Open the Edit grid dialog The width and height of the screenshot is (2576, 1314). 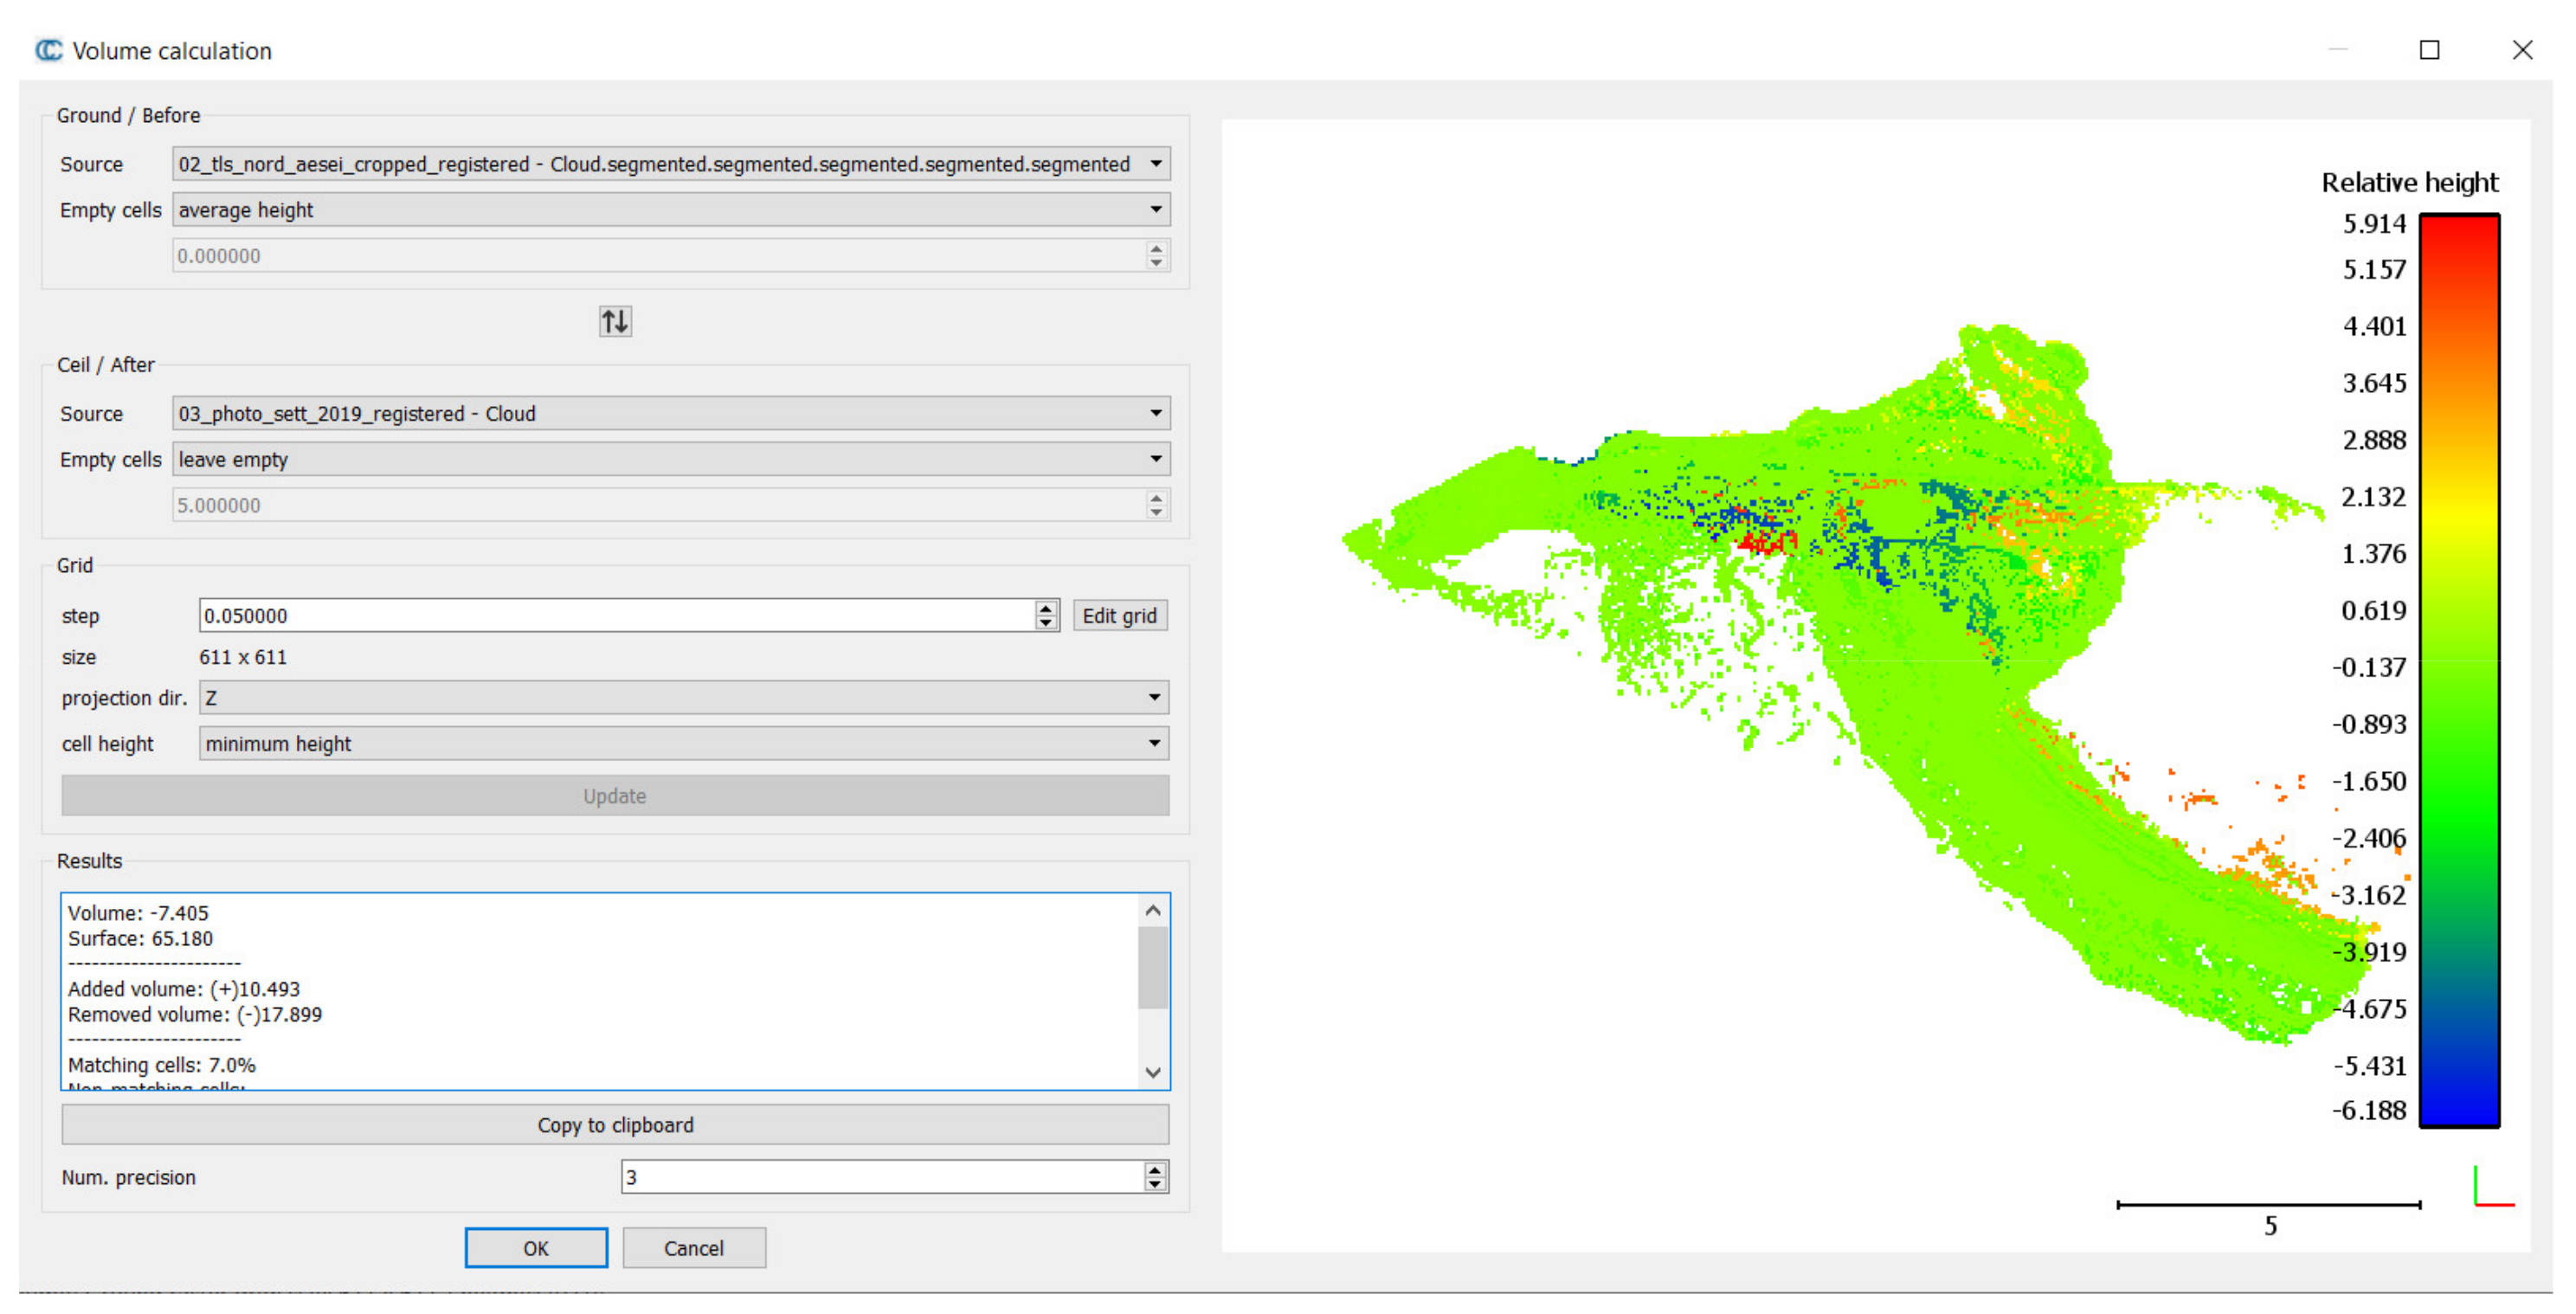(x=1119, y=615)
